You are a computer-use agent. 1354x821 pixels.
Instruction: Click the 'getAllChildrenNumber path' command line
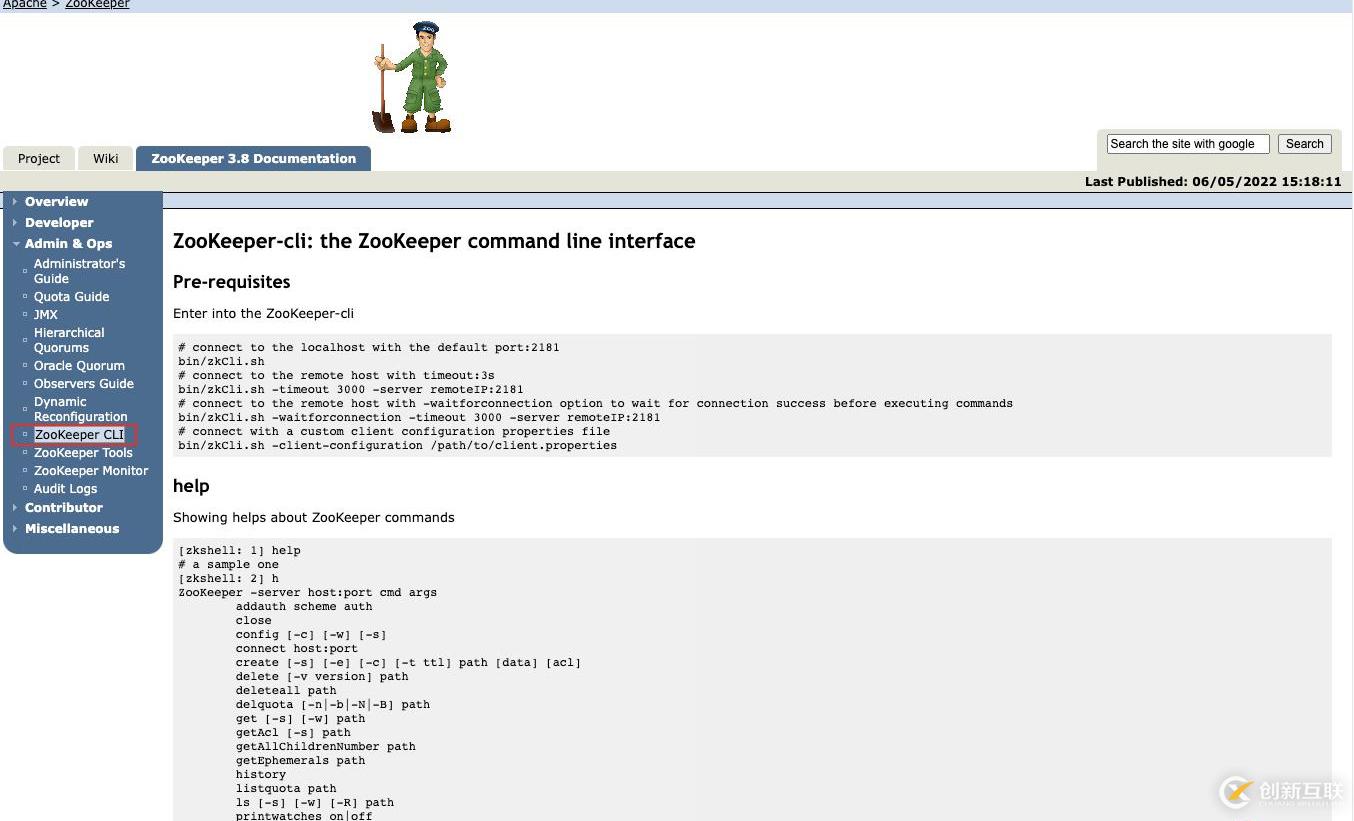click(326, 747)
